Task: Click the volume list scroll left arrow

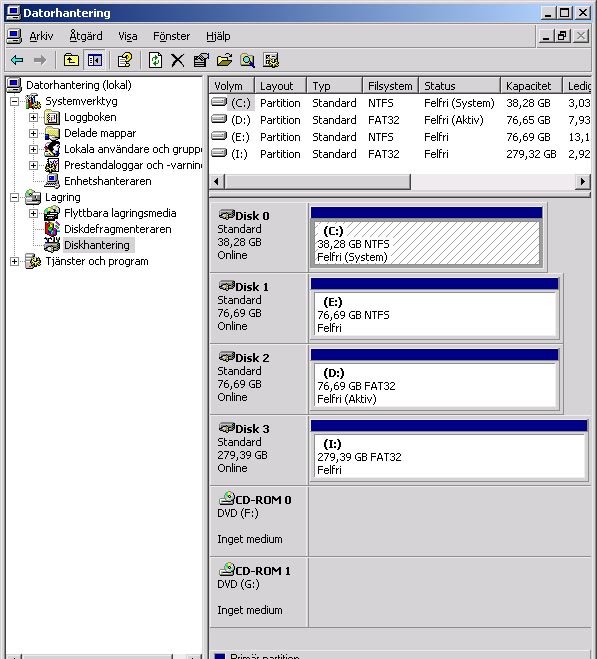Action: (x=217, y=182)
